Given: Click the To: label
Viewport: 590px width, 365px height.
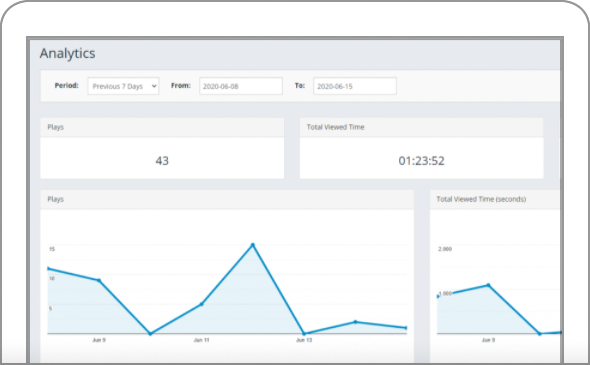Looking at the screenshot, I should pos(300,85).
